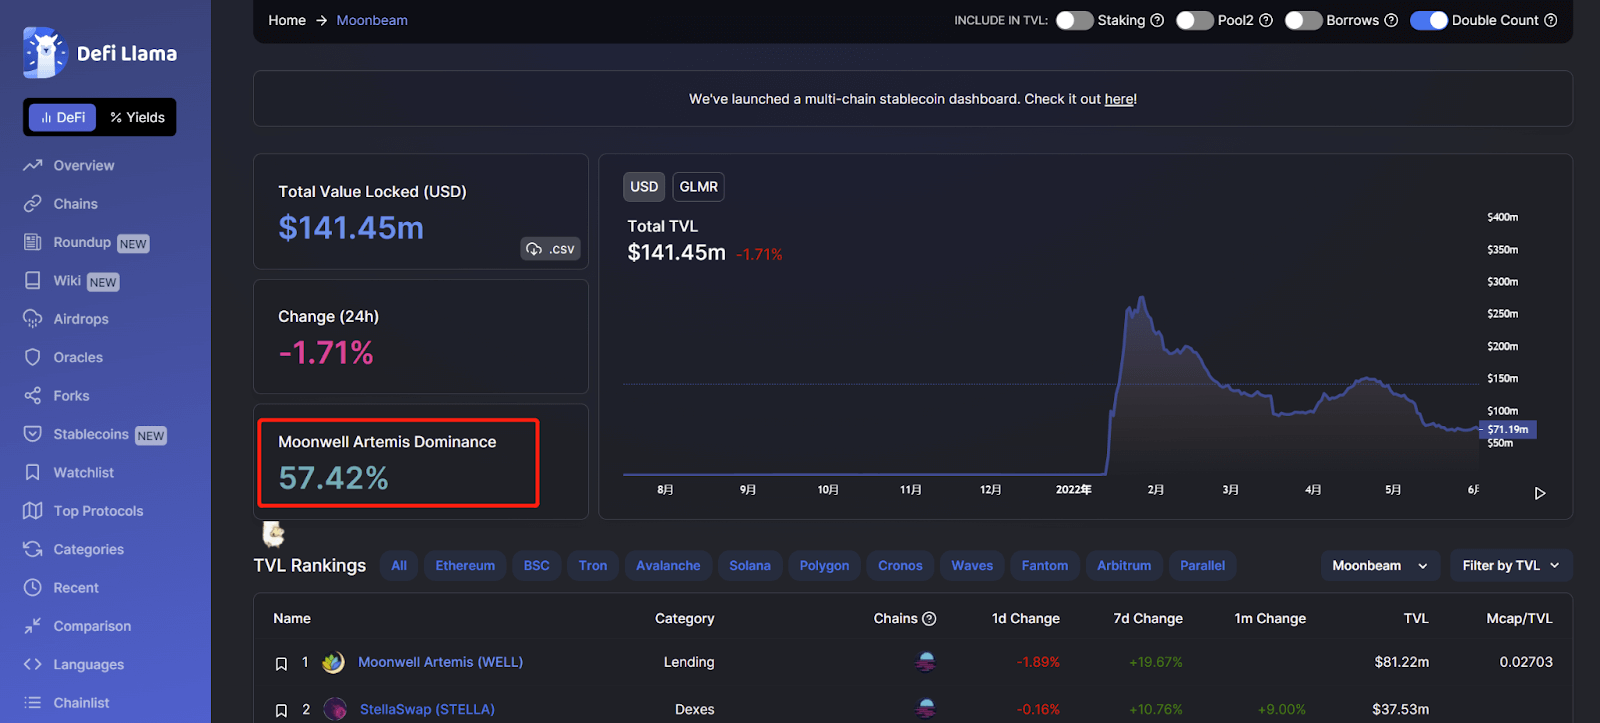The height and width of the screenshot is (723, 1600).
Task: Click the Categories refresh icon
Action: coord(33,549)
